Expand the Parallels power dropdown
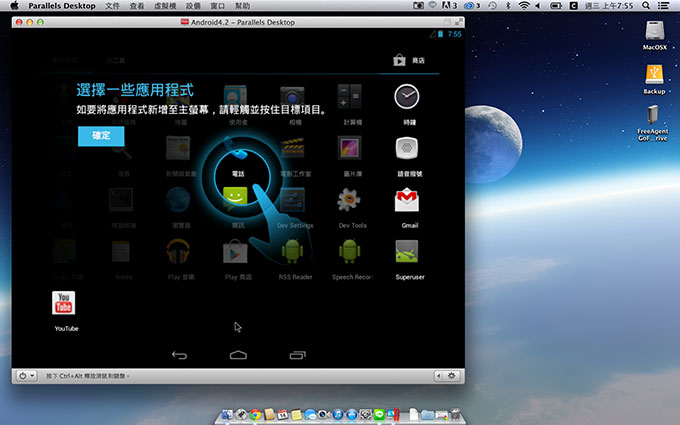The width and height of the screenshot is (680, 425). pos(26,376)
